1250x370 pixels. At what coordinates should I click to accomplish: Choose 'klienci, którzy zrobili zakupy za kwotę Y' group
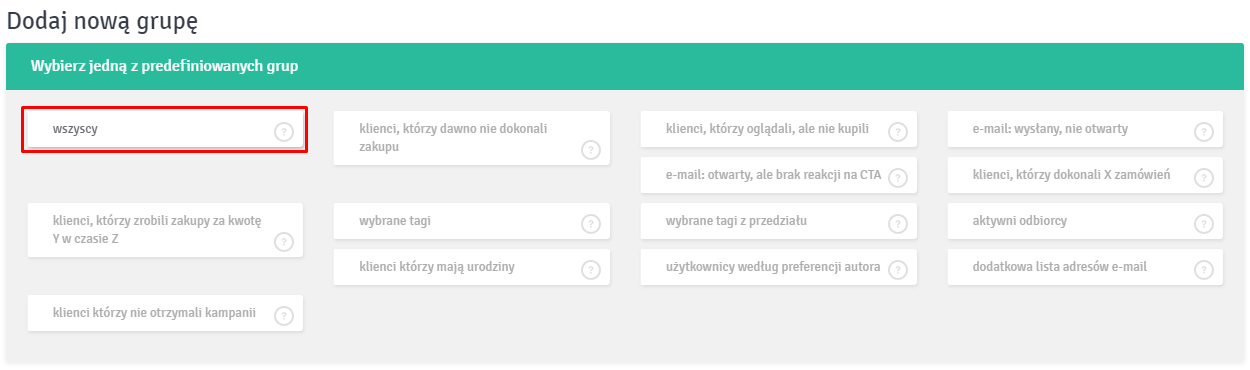(x=165, y=230)
